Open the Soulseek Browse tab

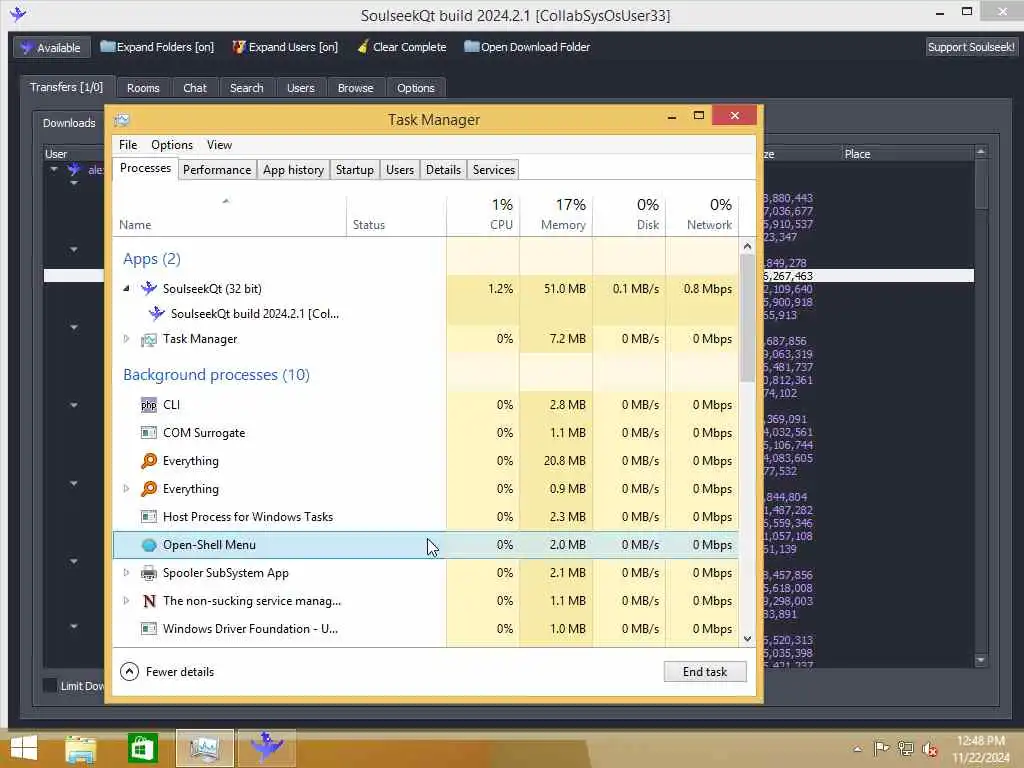[355, 88]
